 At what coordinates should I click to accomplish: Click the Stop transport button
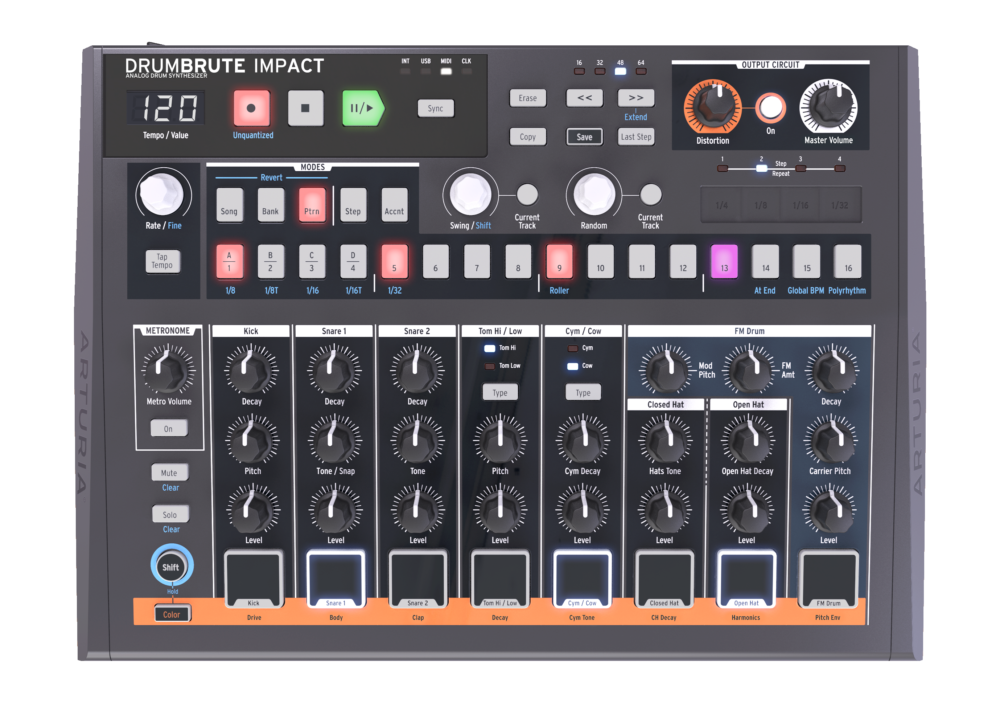305,108
